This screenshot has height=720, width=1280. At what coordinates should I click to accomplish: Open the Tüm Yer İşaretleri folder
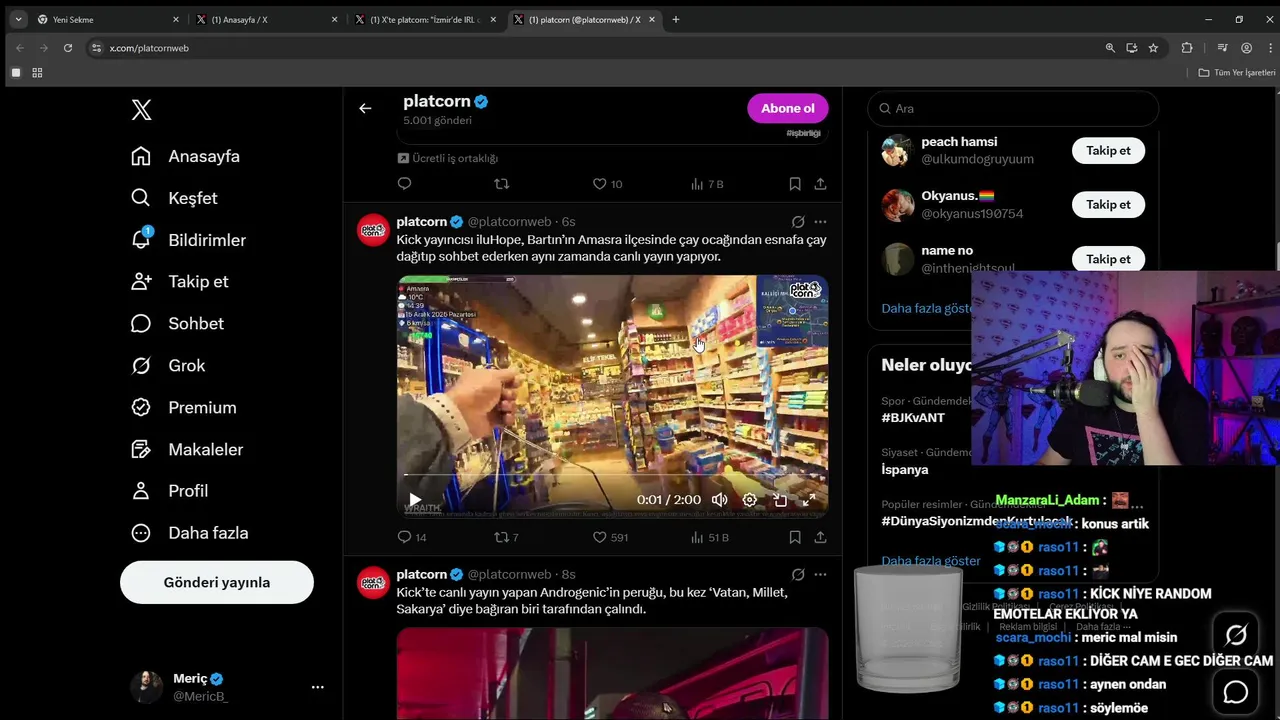1237,73
